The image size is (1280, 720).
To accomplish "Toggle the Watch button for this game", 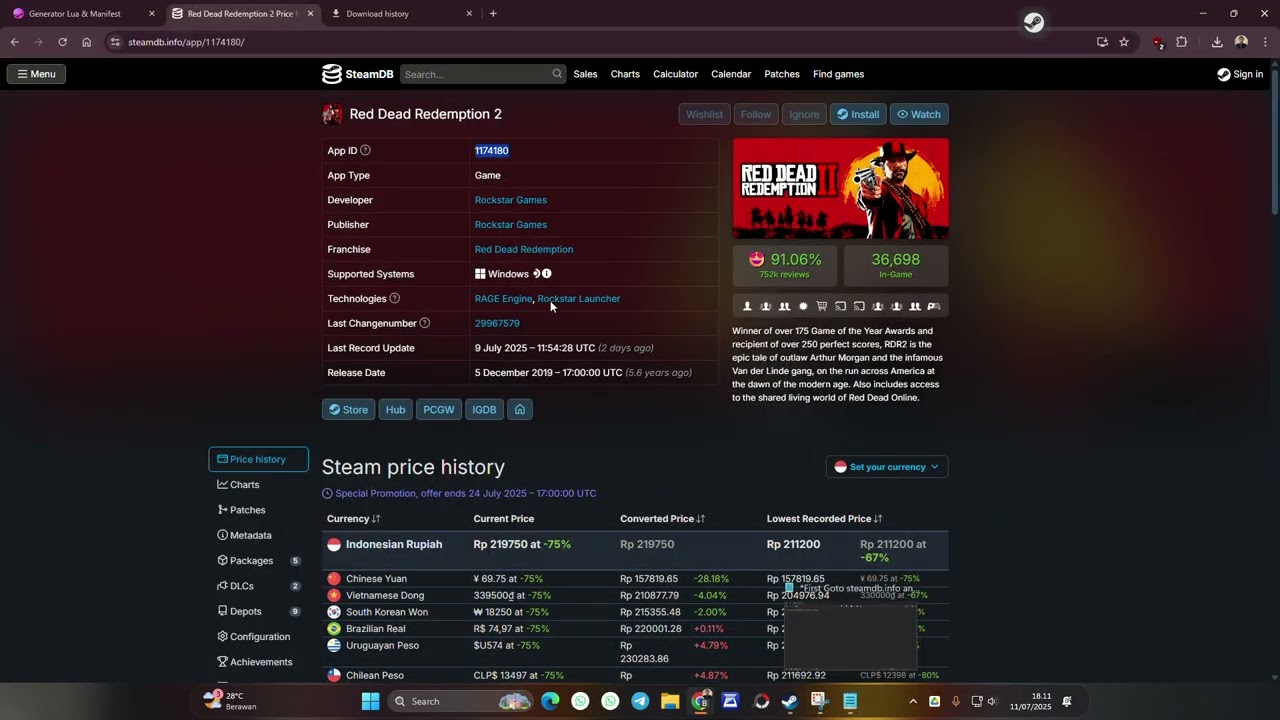I will click(x=918, y=114).
